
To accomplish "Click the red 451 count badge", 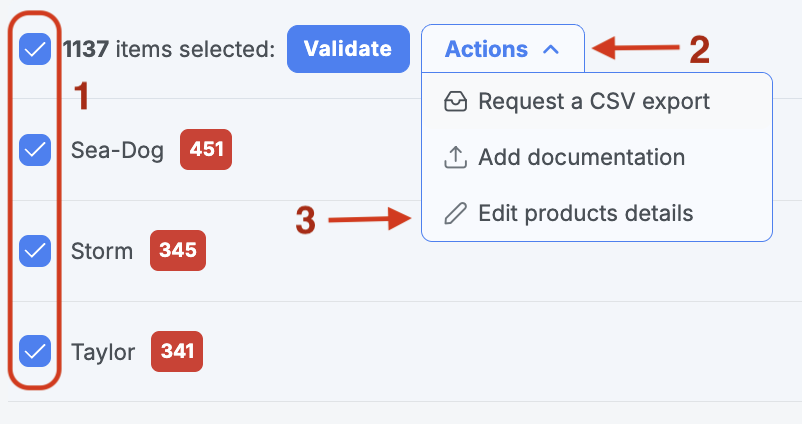I will click(206, 149).
